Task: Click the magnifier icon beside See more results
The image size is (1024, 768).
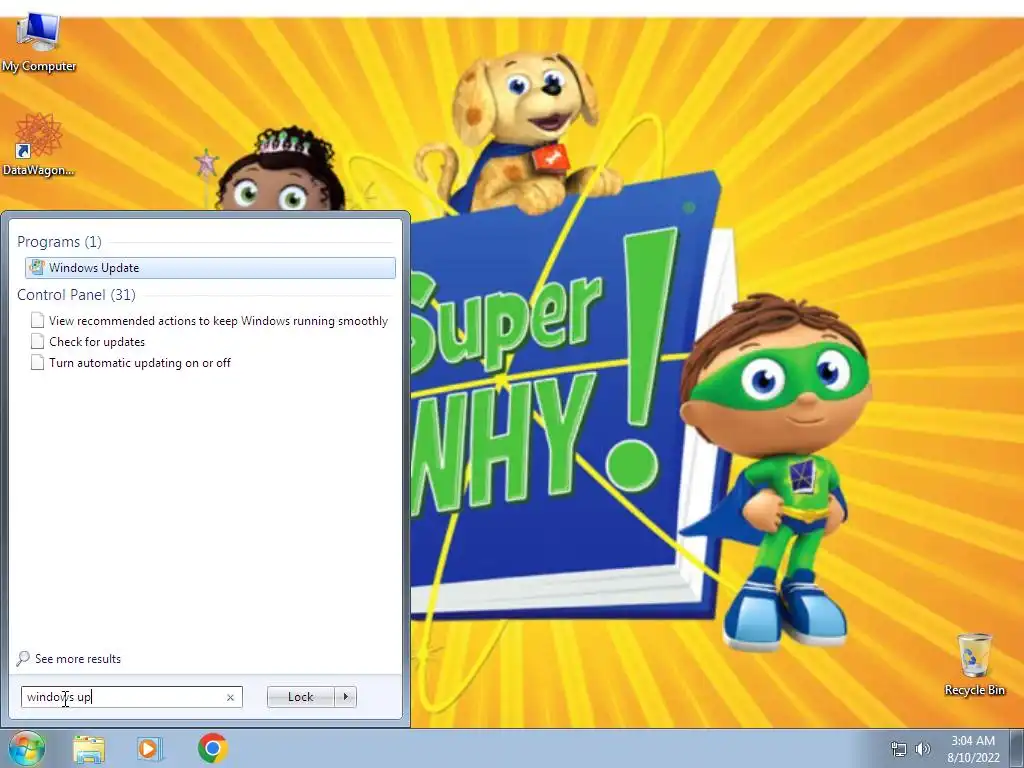Action: click(x=23, y=658)
